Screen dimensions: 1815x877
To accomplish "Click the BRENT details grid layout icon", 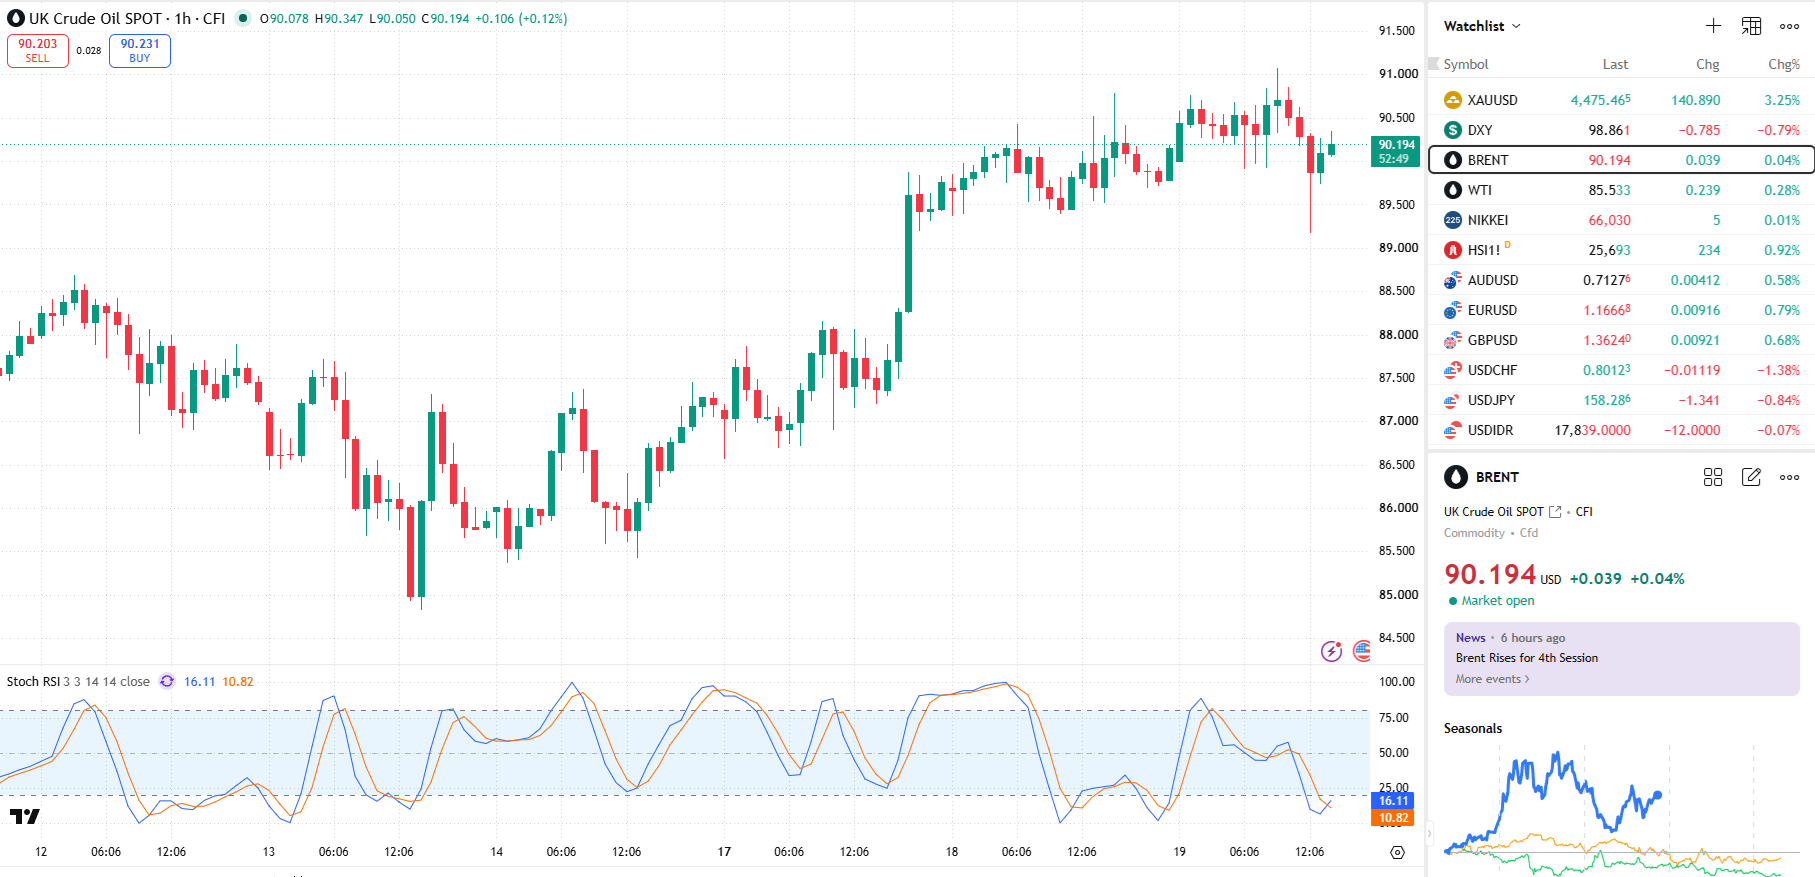I will [x=1713, y=477].
